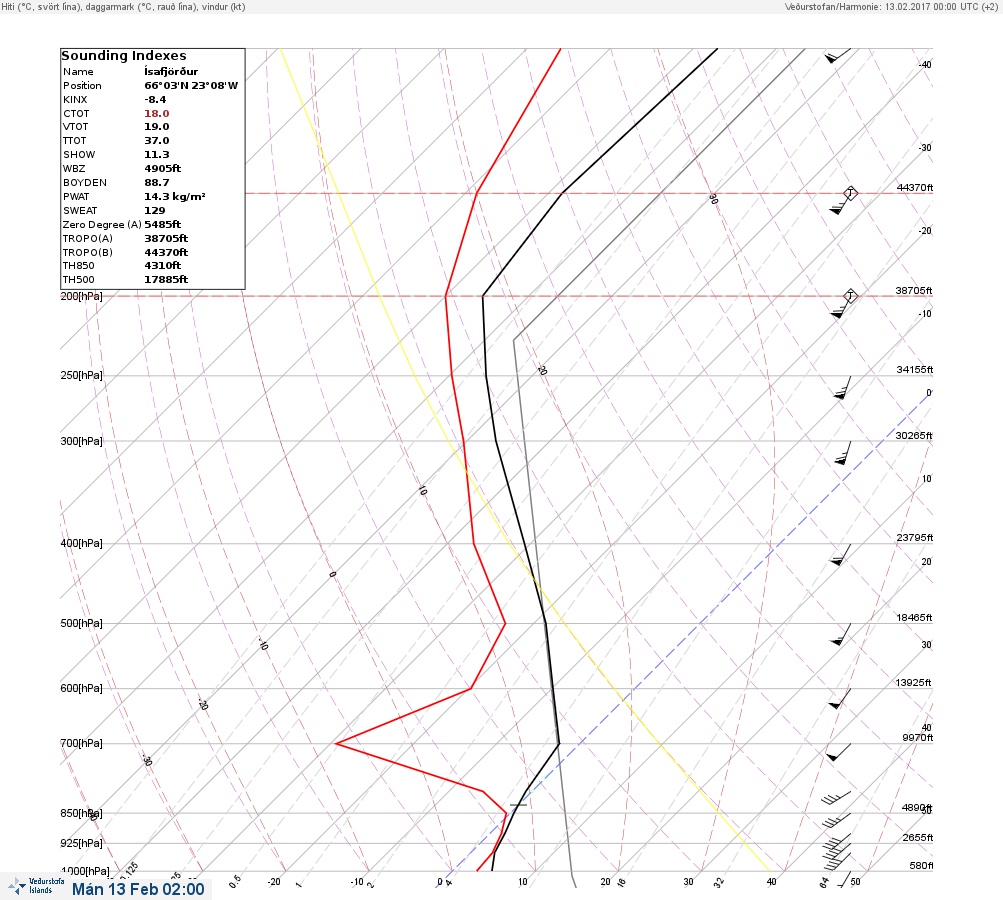Click the TH500 value 17885ft
Image resolution: width=1003 pixels, height=900 pixels.
tap(166, 280)
